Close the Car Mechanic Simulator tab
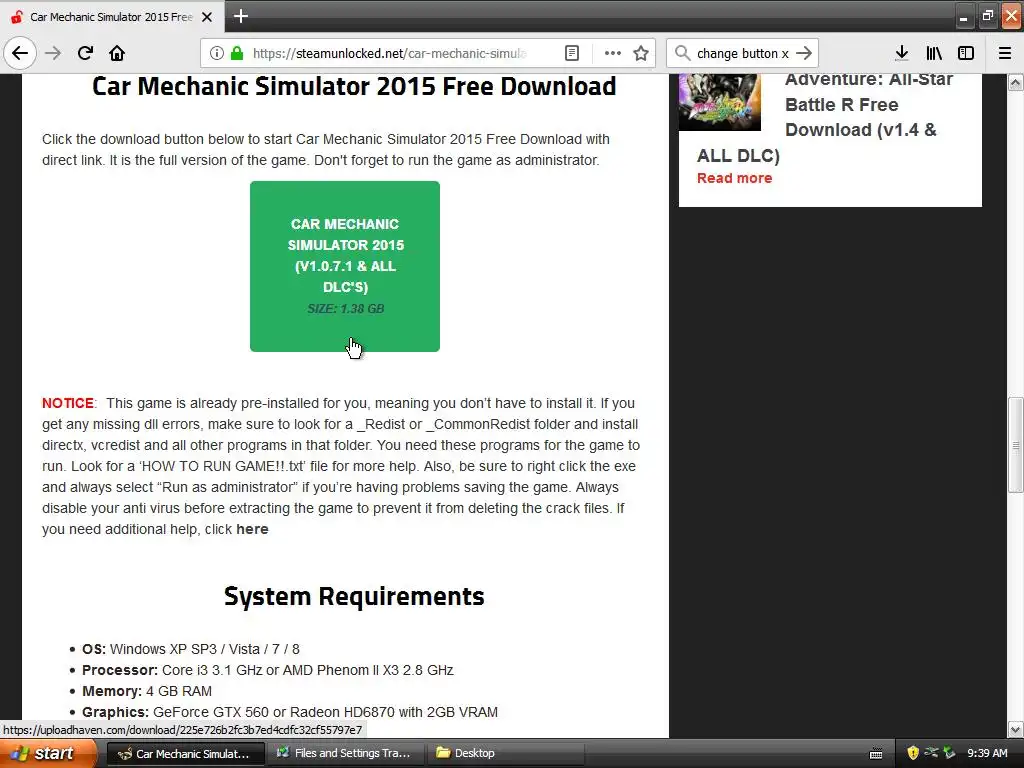The width and height of the screenshot is (1024, 768). pyautogui.click(x=207, y=17)
